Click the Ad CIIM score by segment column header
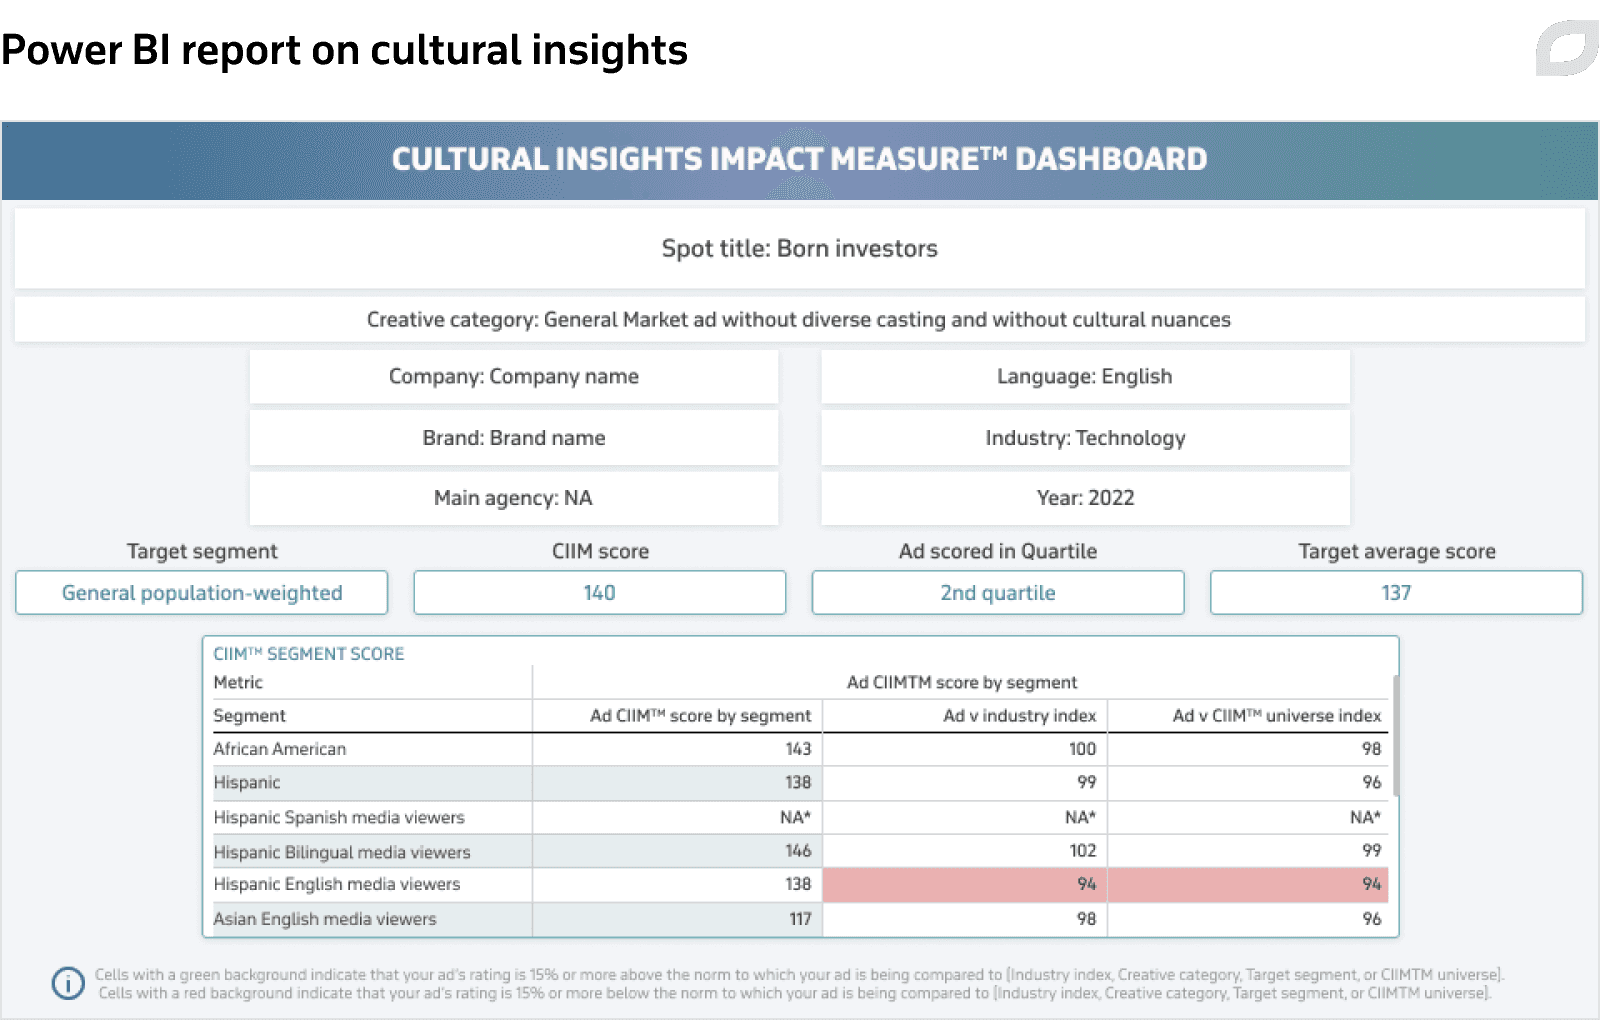Screen dimensions: 1600x1020 coord(700,716)
